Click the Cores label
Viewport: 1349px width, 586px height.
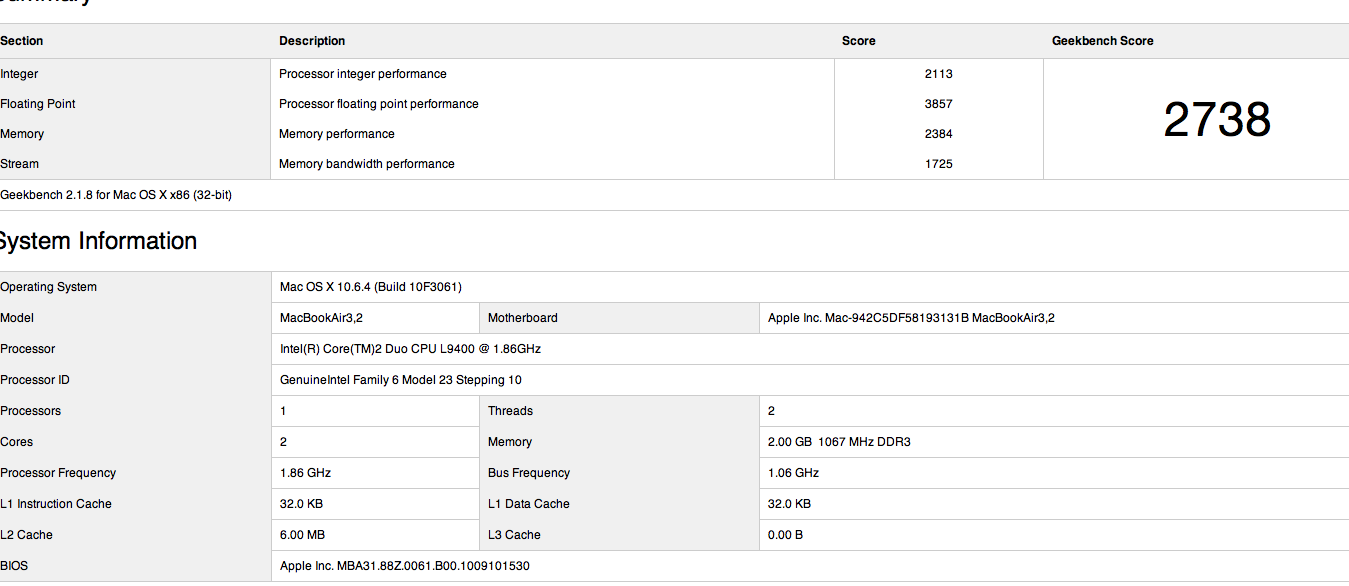17,442
